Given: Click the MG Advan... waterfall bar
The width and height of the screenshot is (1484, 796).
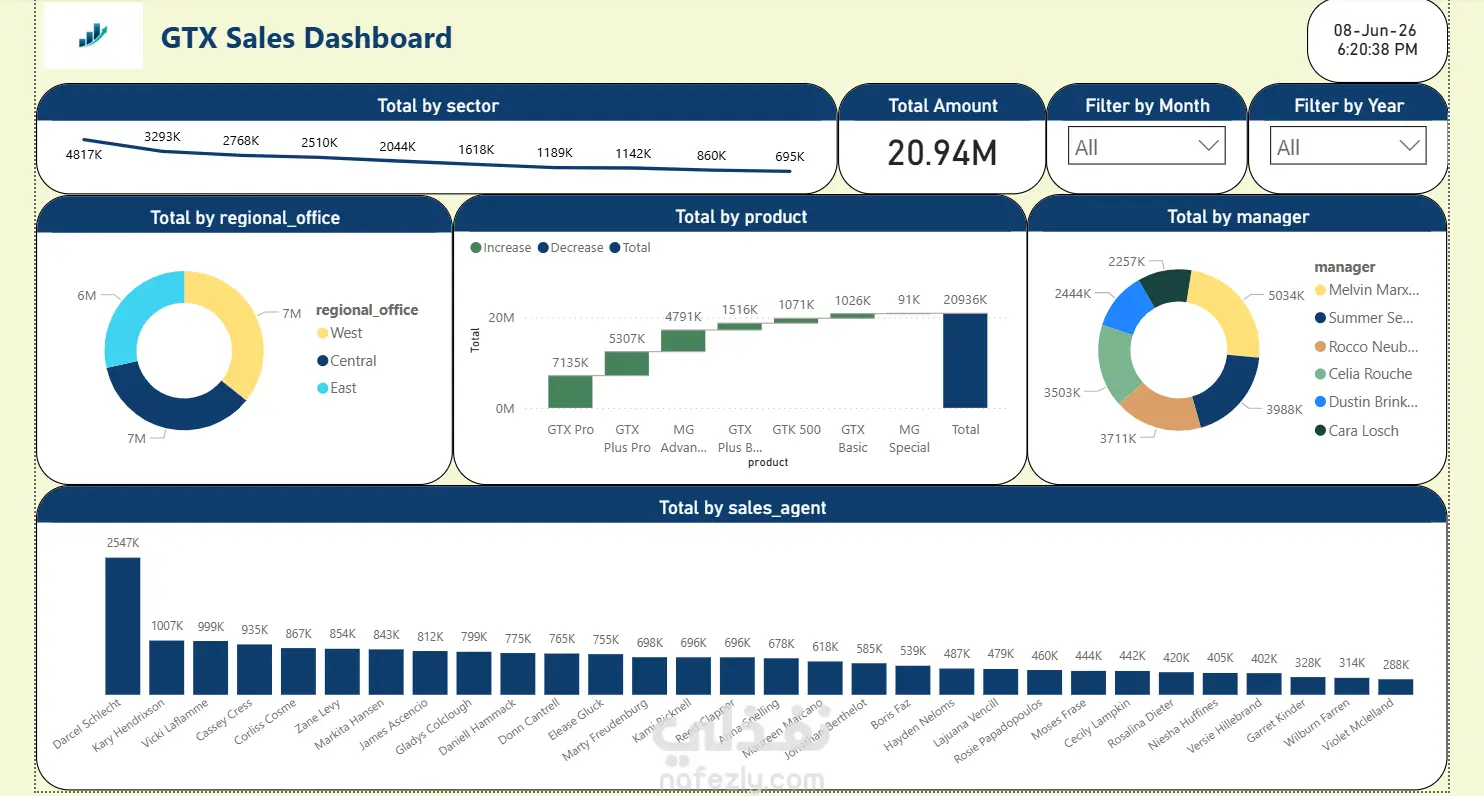Looking at the screenshot, I should click(x=683, y=341).
